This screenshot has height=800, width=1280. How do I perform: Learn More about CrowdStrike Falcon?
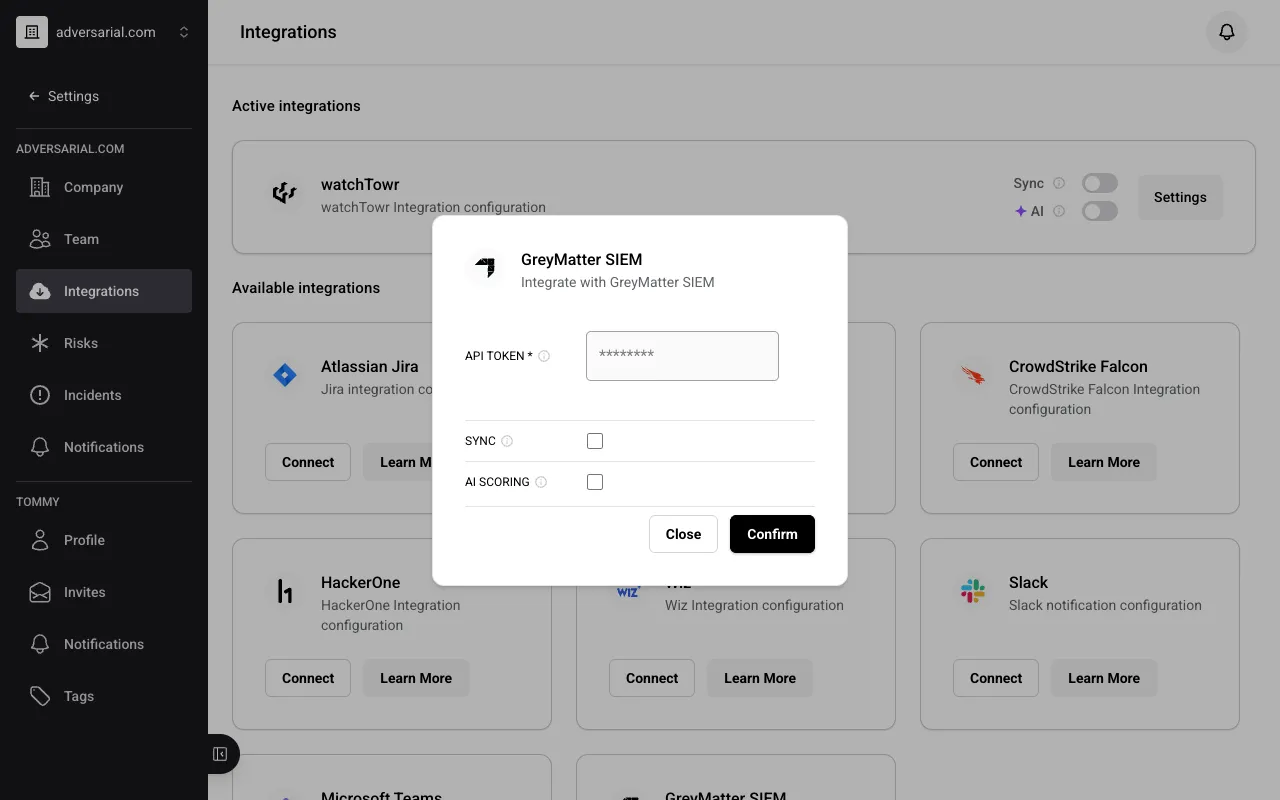point(1104,462)
